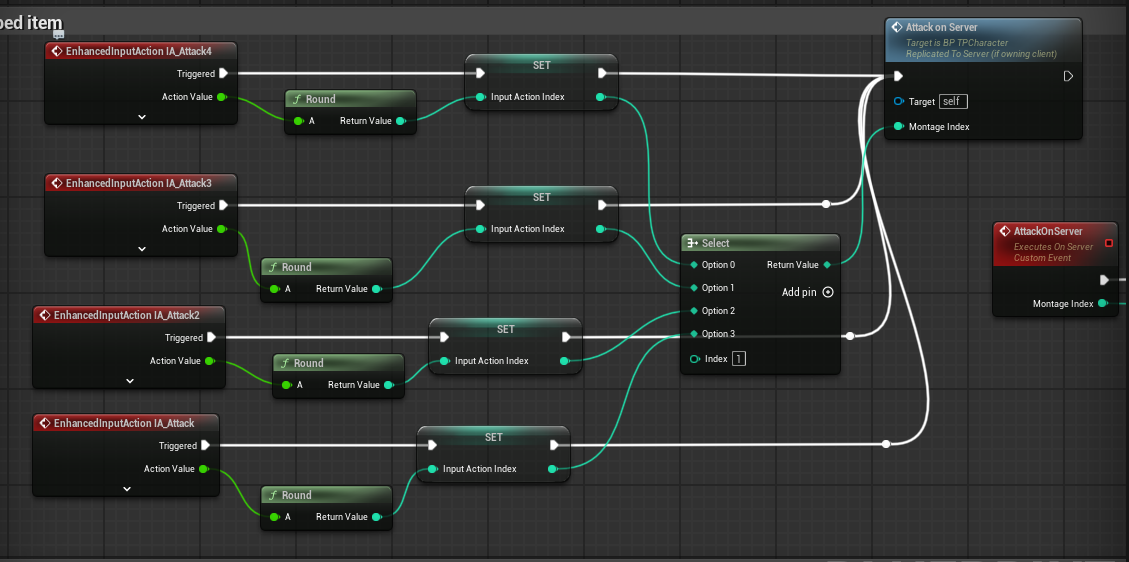Click Return Value pin of the Round node below IA_Attack
1129x562 pixels.
[377, 517]
